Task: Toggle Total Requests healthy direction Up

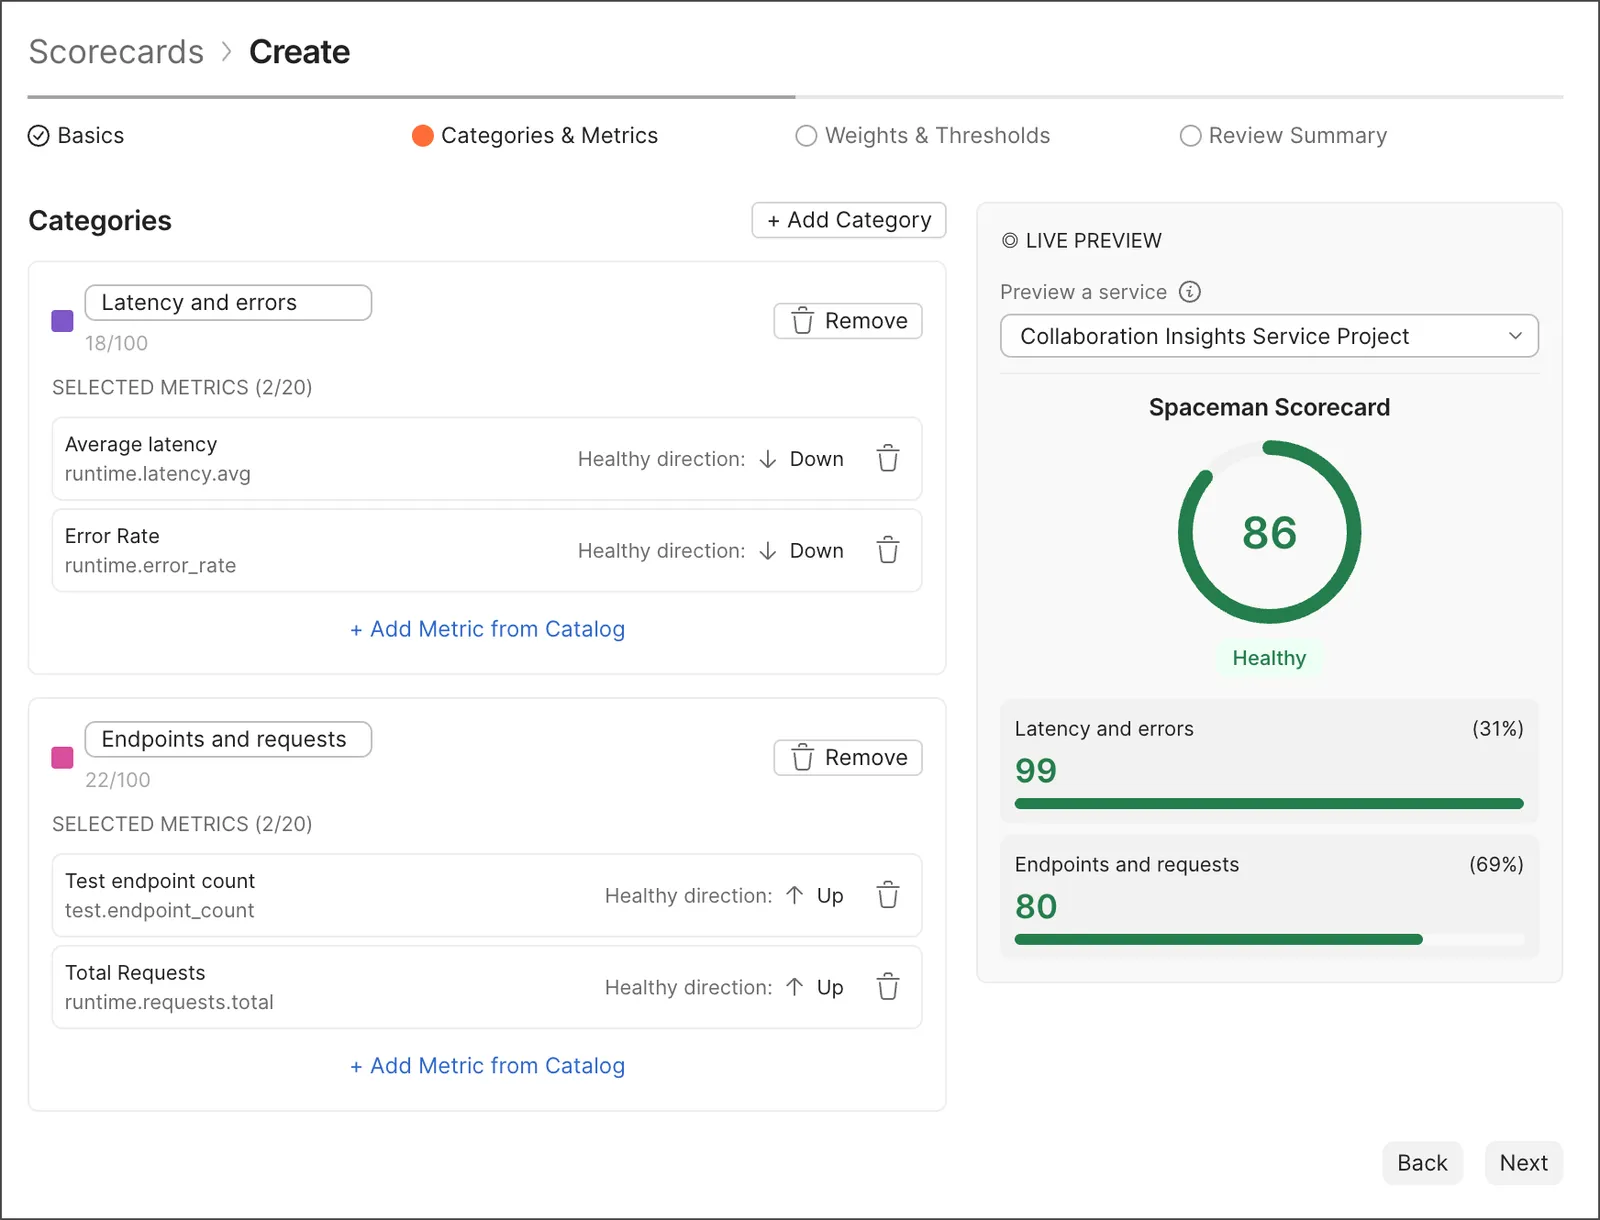Action: [815, 987]
